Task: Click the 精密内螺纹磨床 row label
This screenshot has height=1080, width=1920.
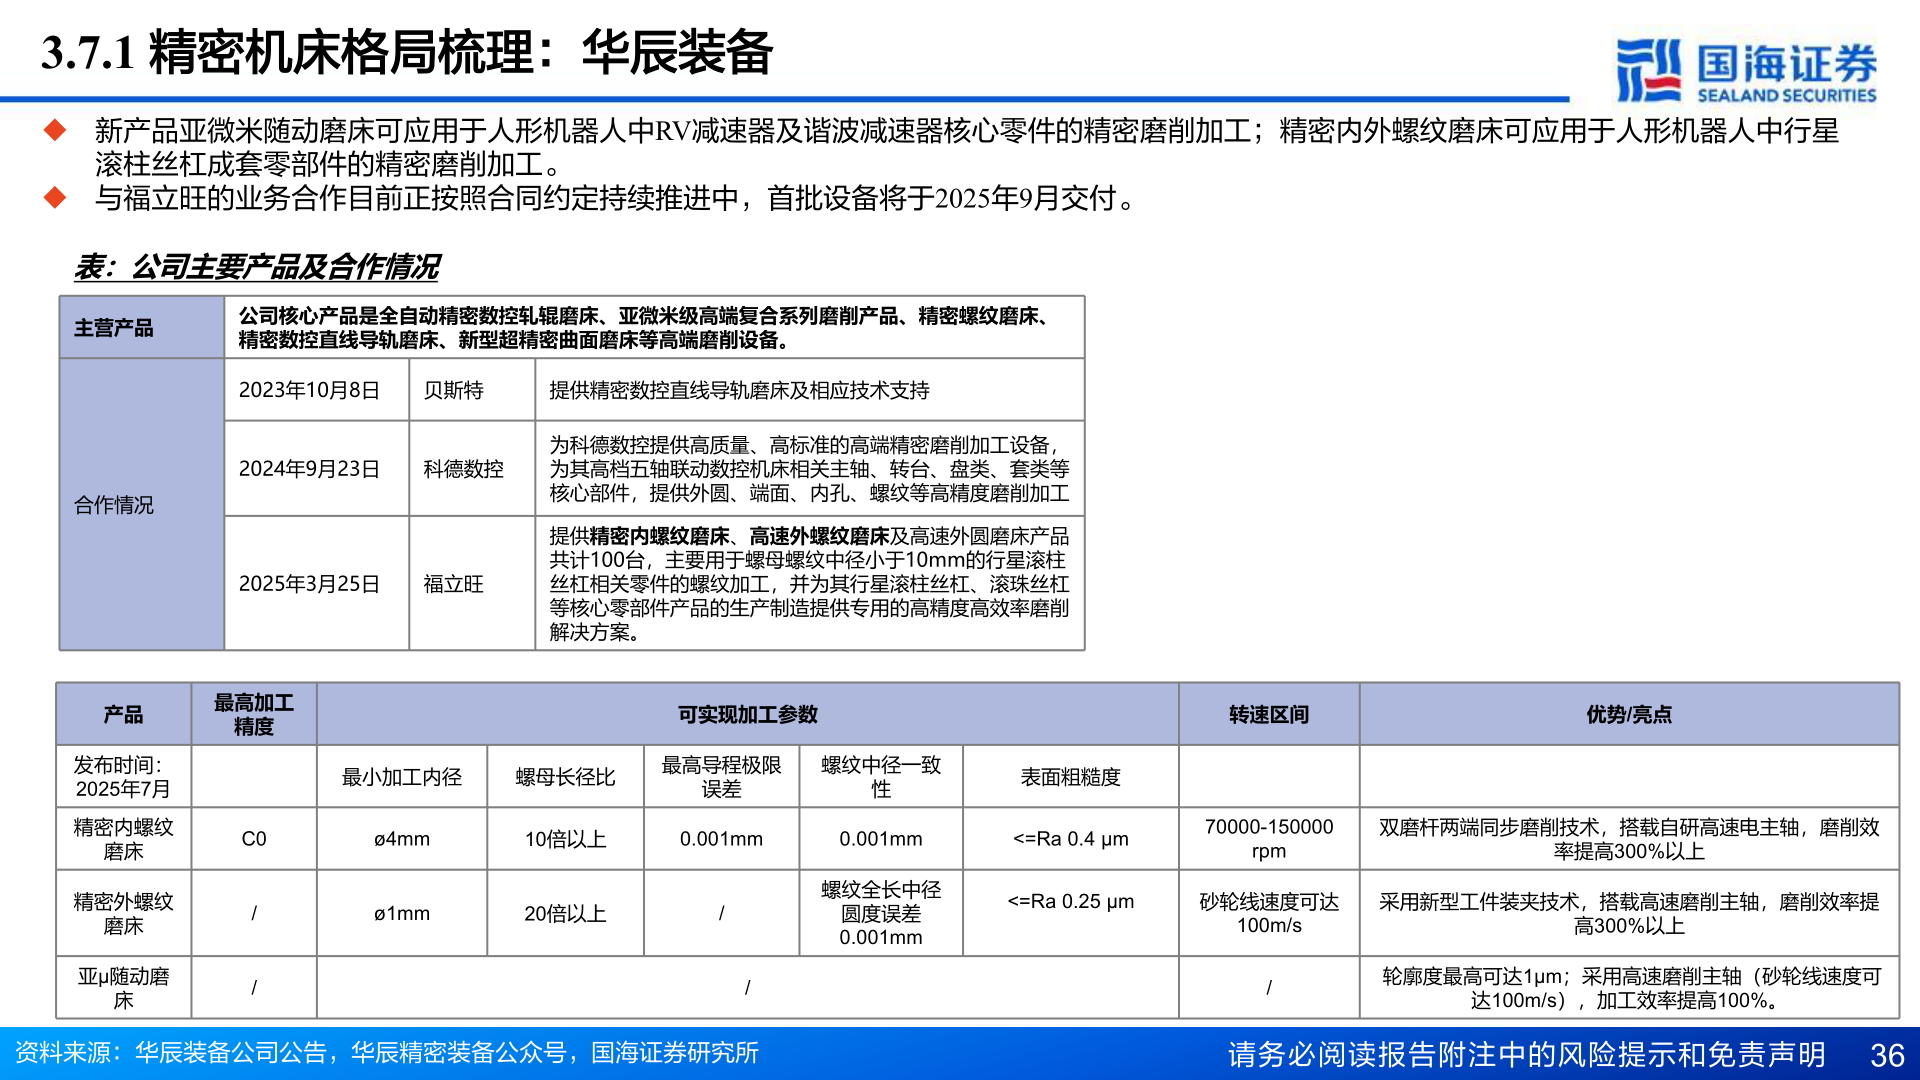Action: pyautogui.click(x=123, y=839)
